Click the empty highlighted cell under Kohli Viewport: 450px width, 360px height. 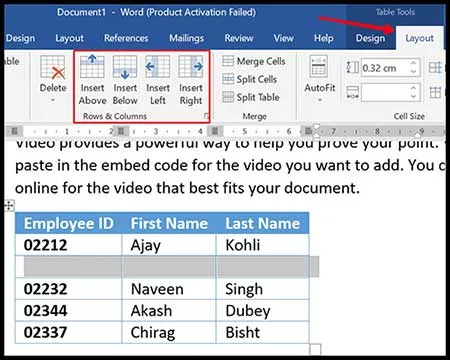(262, 267)
